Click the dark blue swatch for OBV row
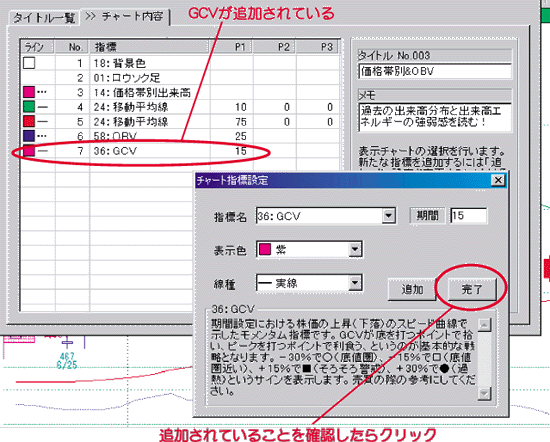 click(29, 136)
